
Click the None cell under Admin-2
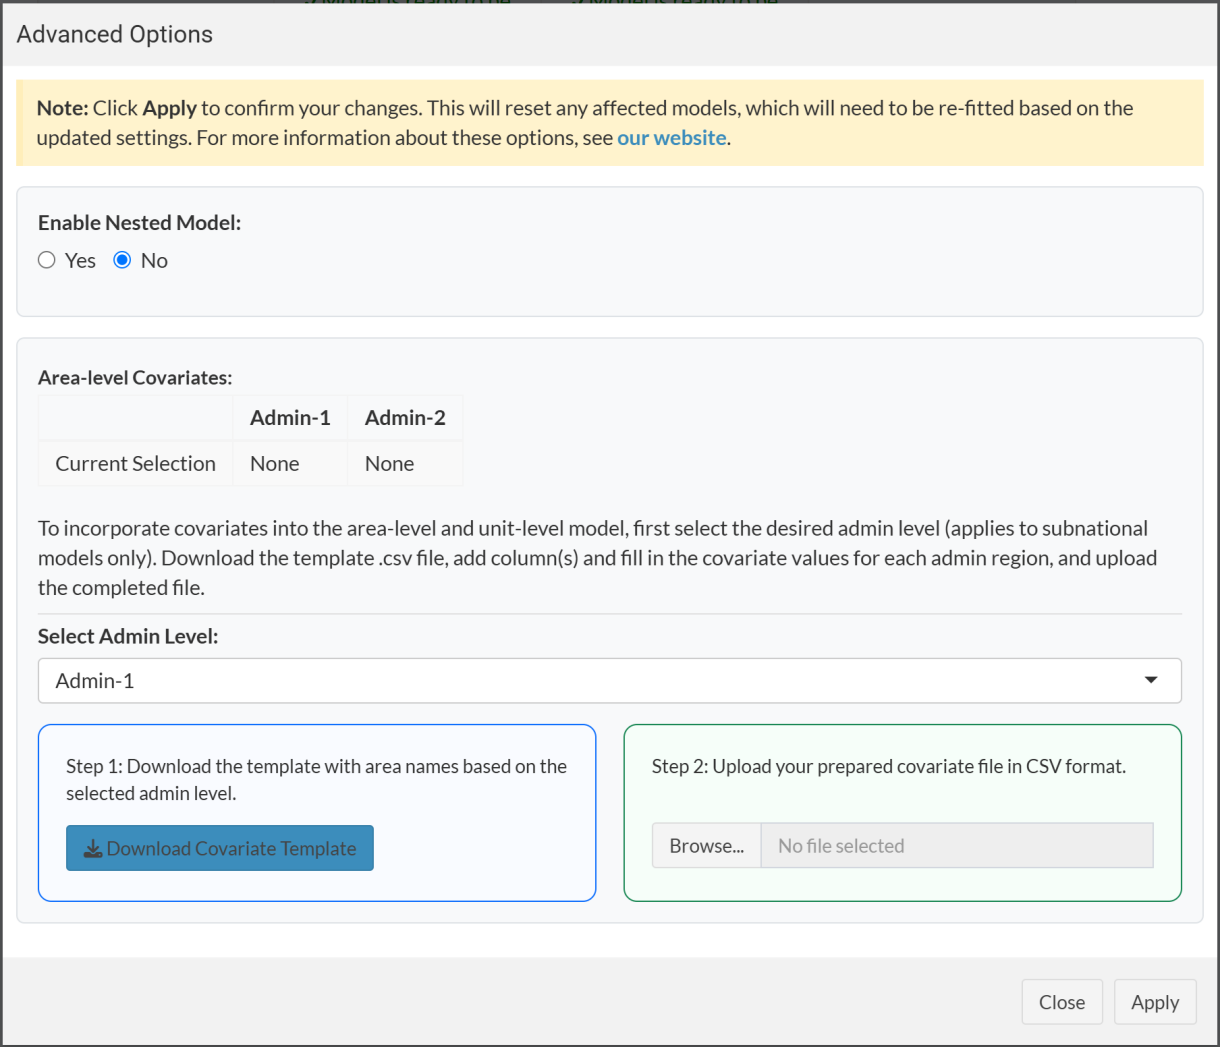(x=389, y=464)
